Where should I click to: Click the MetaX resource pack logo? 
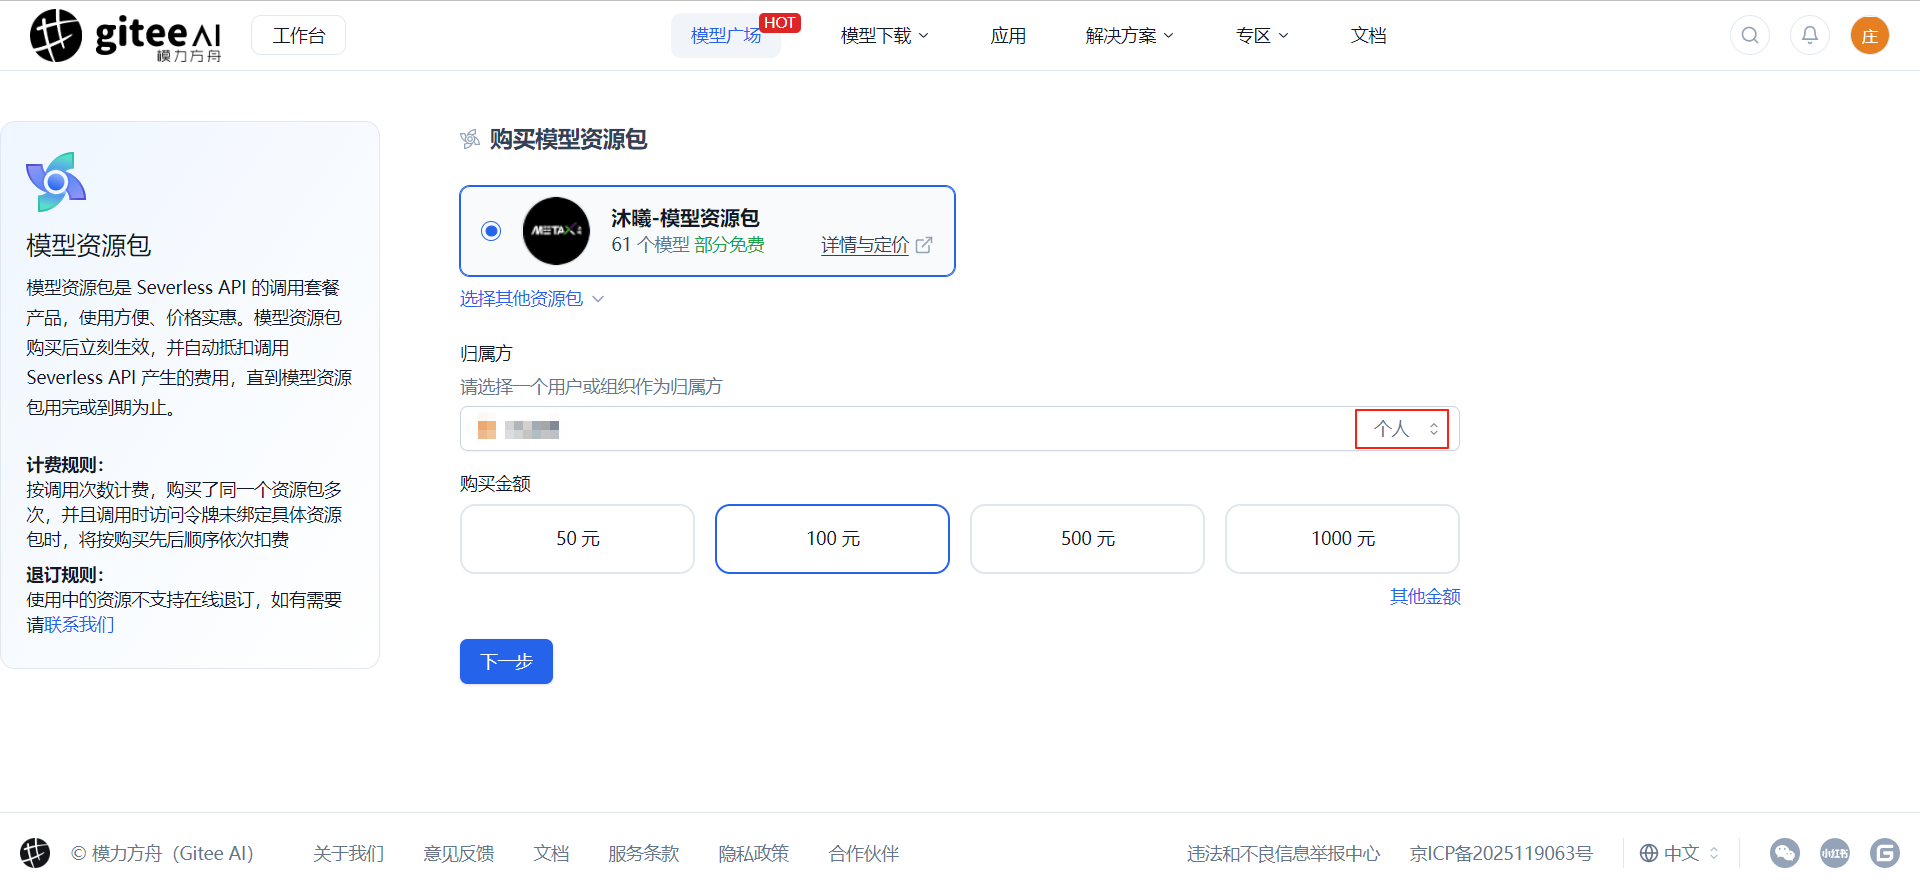click(x=556, y=231)
